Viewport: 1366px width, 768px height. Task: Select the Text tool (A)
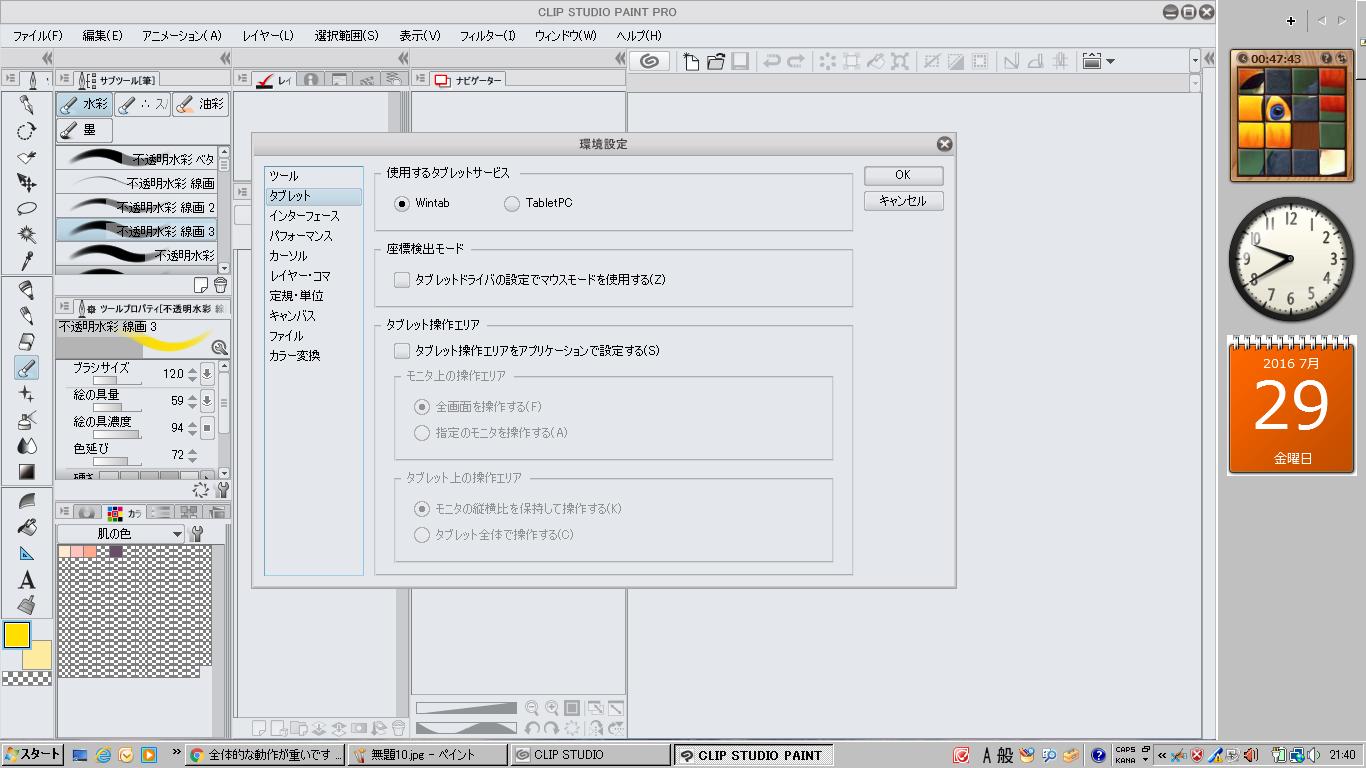click(27, 580)
